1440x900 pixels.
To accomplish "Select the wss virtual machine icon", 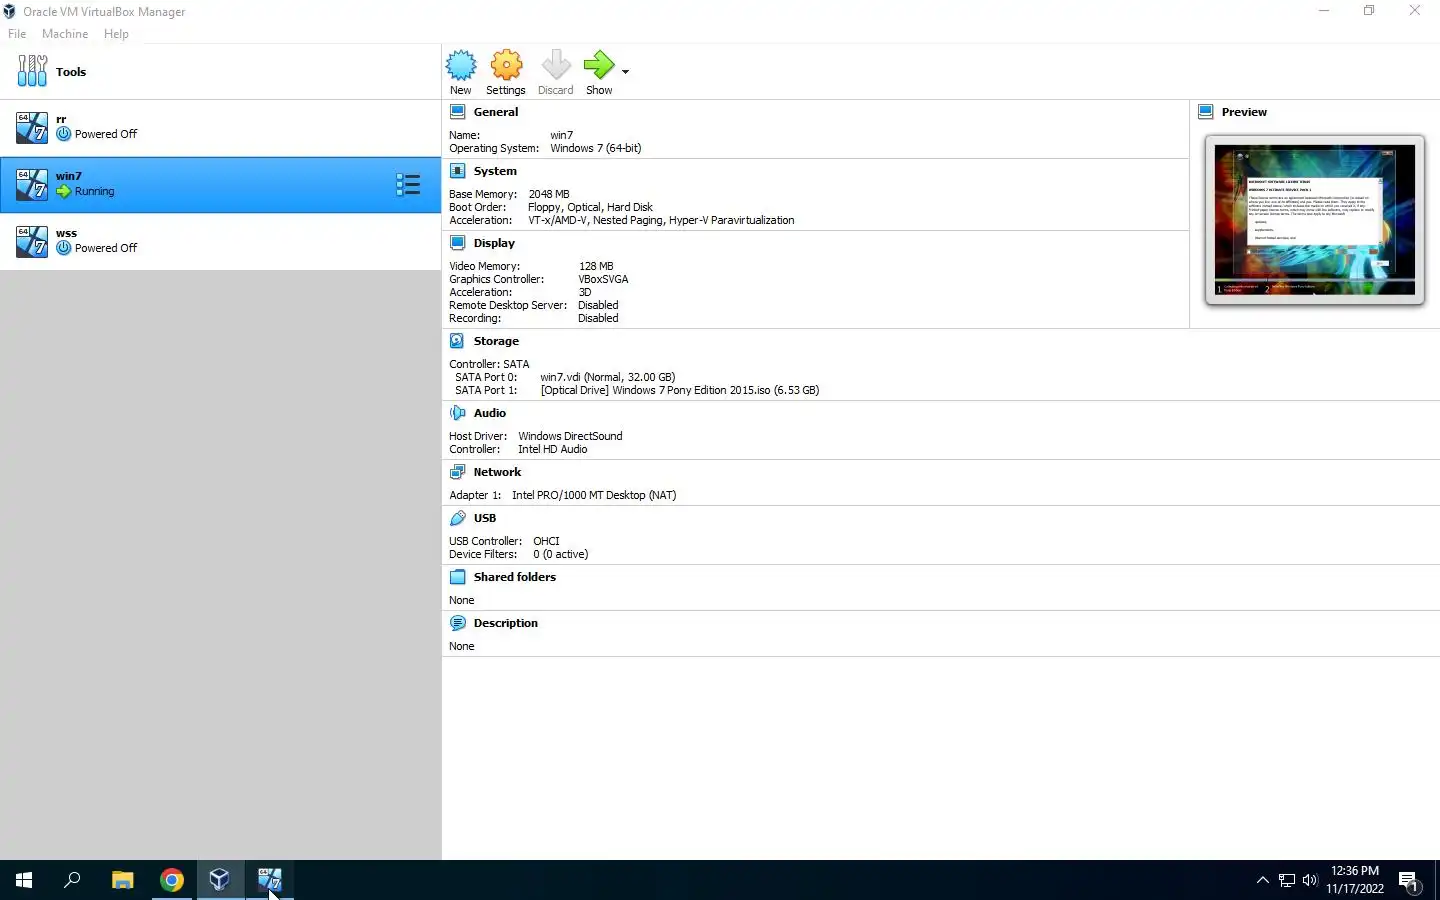I will pyautogui.click(x=31, y=241).
